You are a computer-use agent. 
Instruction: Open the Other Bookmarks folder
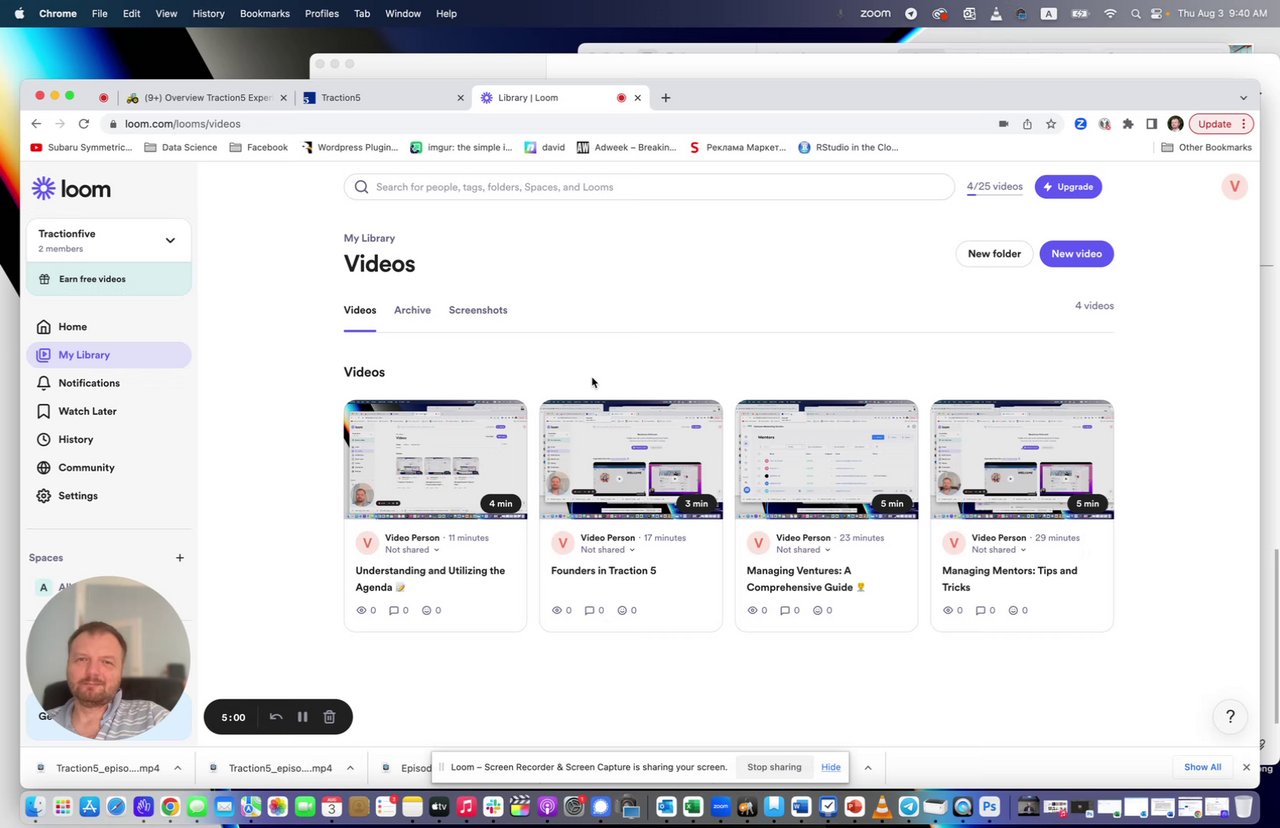tap(1206, 148)
